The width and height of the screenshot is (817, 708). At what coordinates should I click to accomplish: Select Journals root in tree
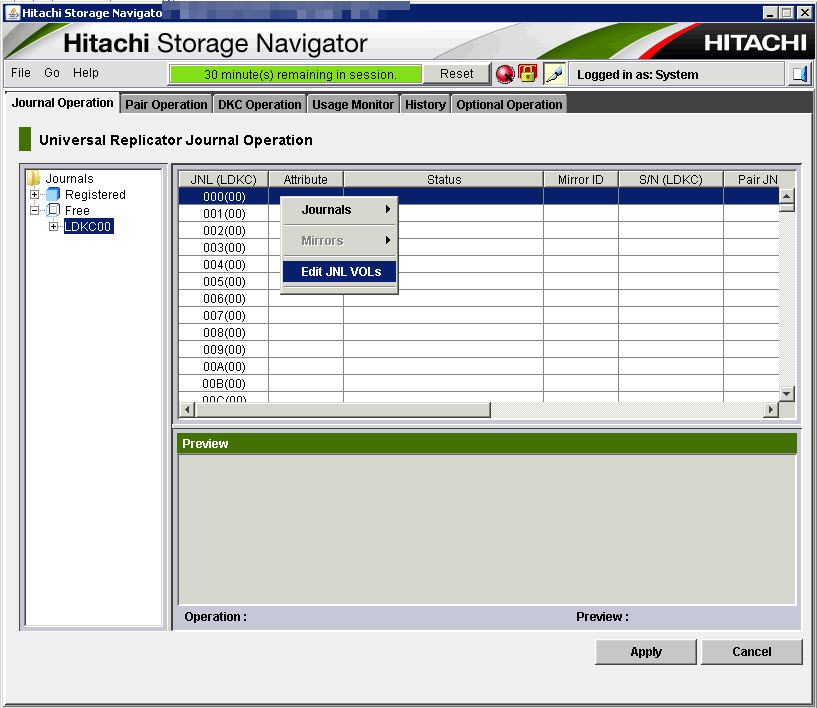69,179
